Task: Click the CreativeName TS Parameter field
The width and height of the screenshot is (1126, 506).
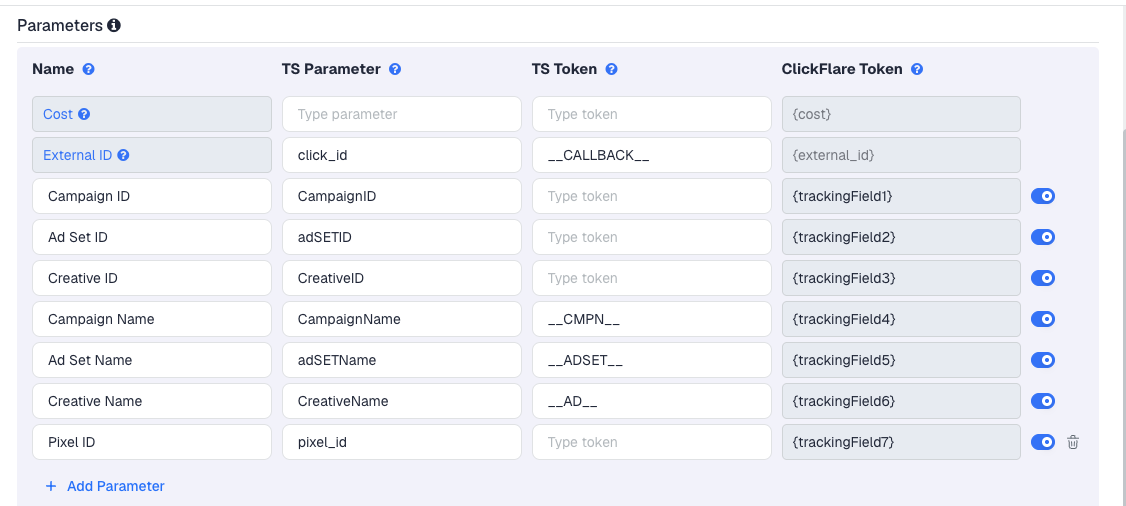Action: [402, 400]
